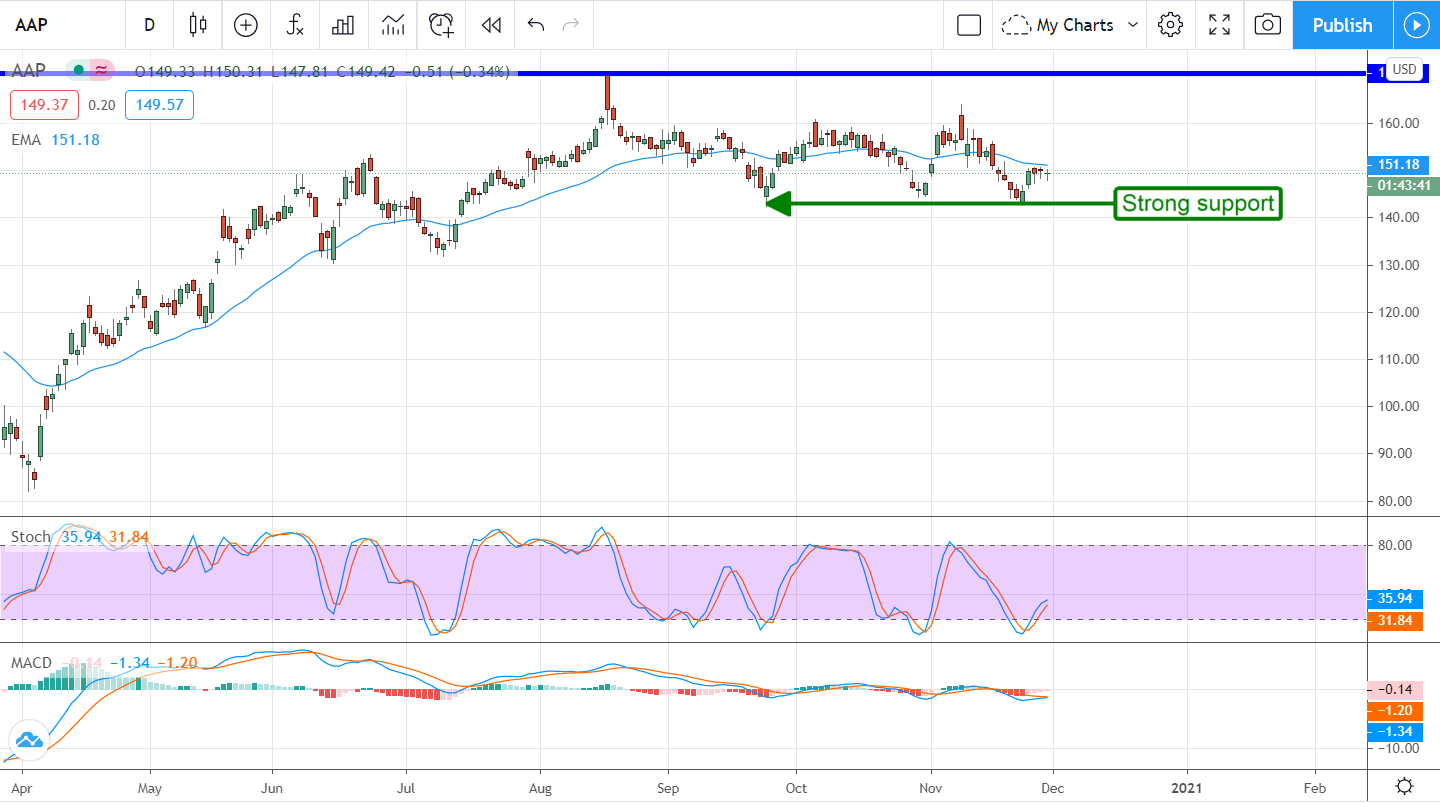Click the 35.94 Stoch axis label

pyautogui.click(x=1397, y=599)
